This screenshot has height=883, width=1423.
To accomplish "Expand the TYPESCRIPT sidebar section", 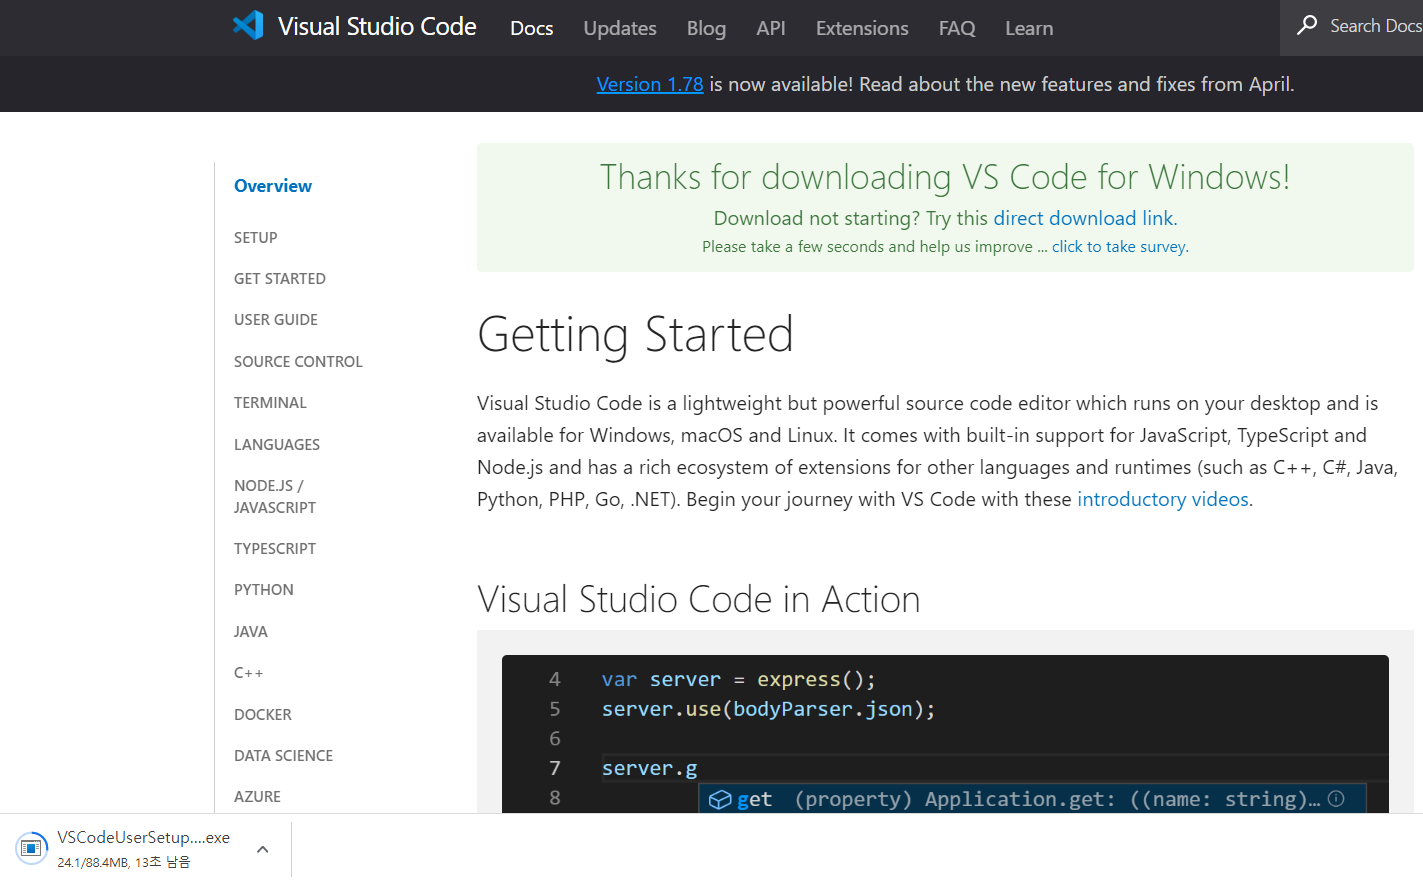I will click(x=275, y=549).
